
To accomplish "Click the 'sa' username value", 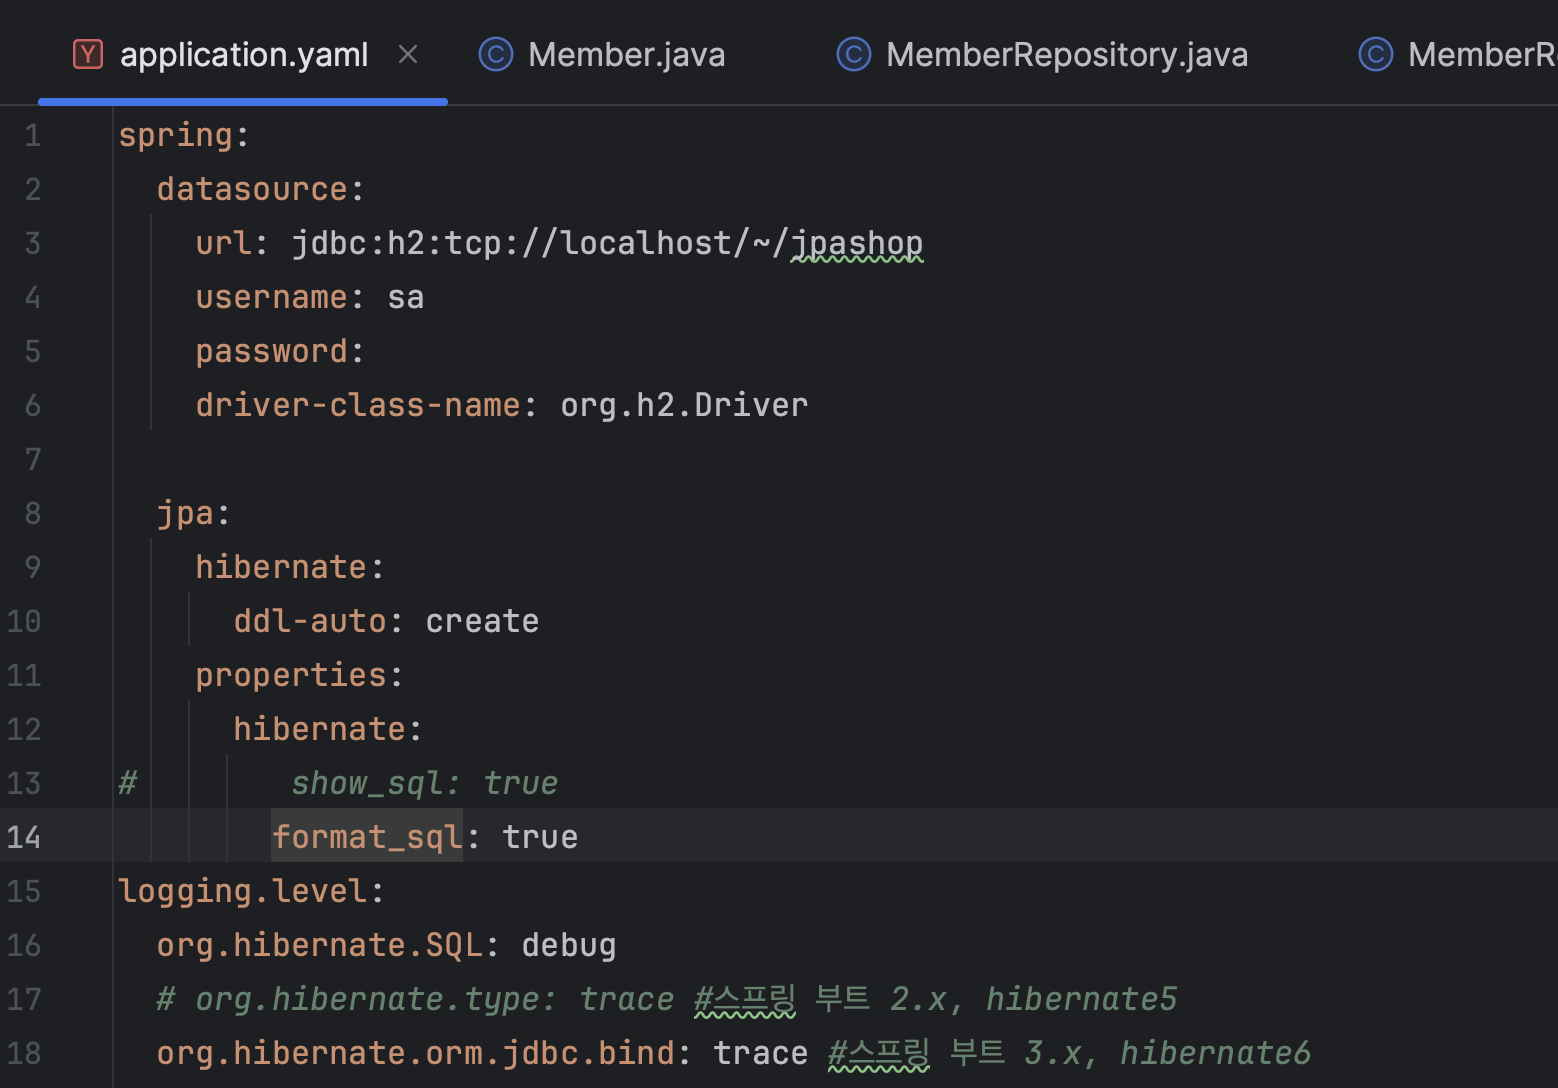I will point(406,297).
